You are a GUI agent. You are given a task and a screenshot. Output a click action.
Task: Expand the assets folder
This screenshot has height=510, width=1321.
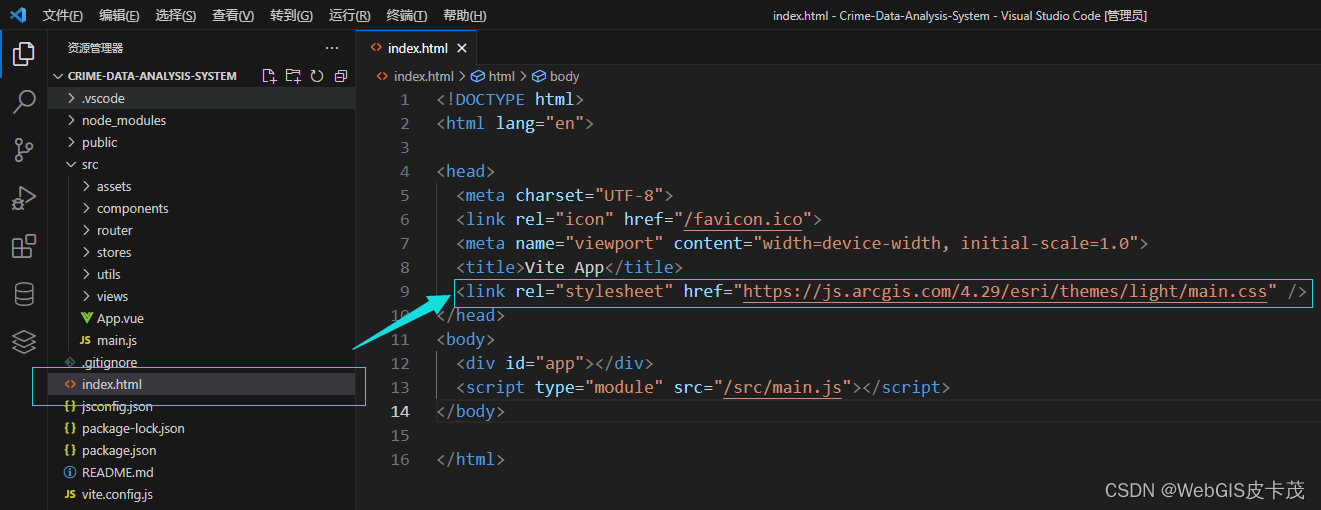pyautogui.click(x=201, y=186)
